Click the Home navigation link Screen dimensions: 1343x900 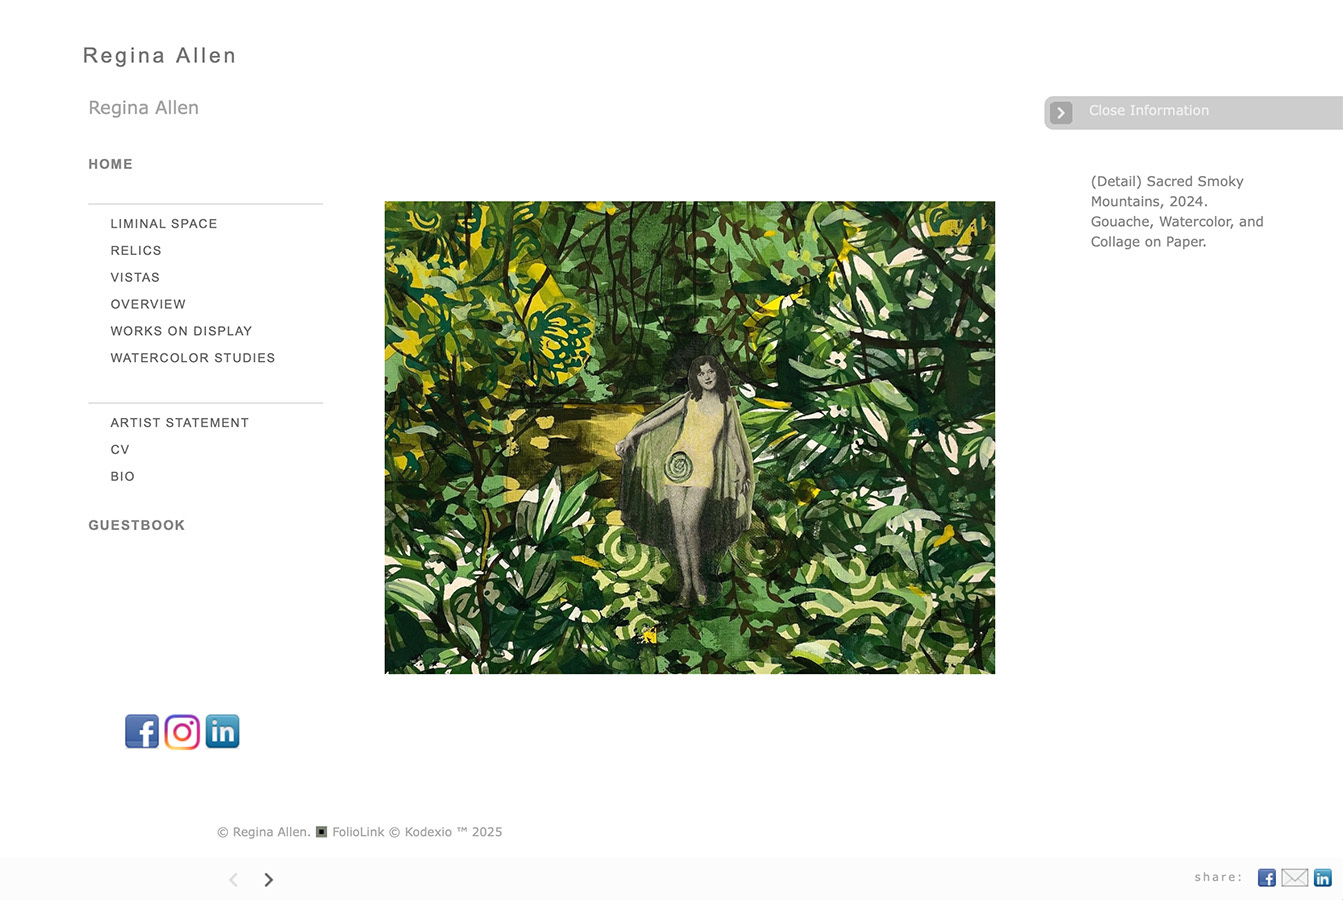coord(110,164)
